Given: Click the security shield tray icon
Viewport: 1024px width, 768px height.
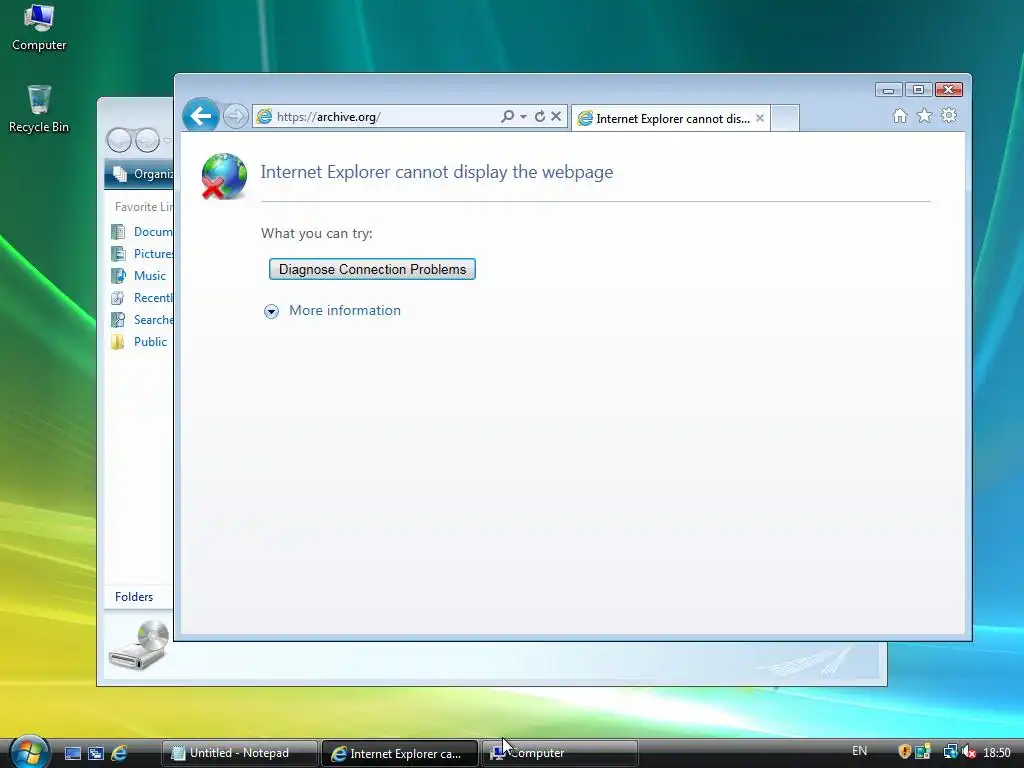Looking at the screenshot, I should point(904,752).
